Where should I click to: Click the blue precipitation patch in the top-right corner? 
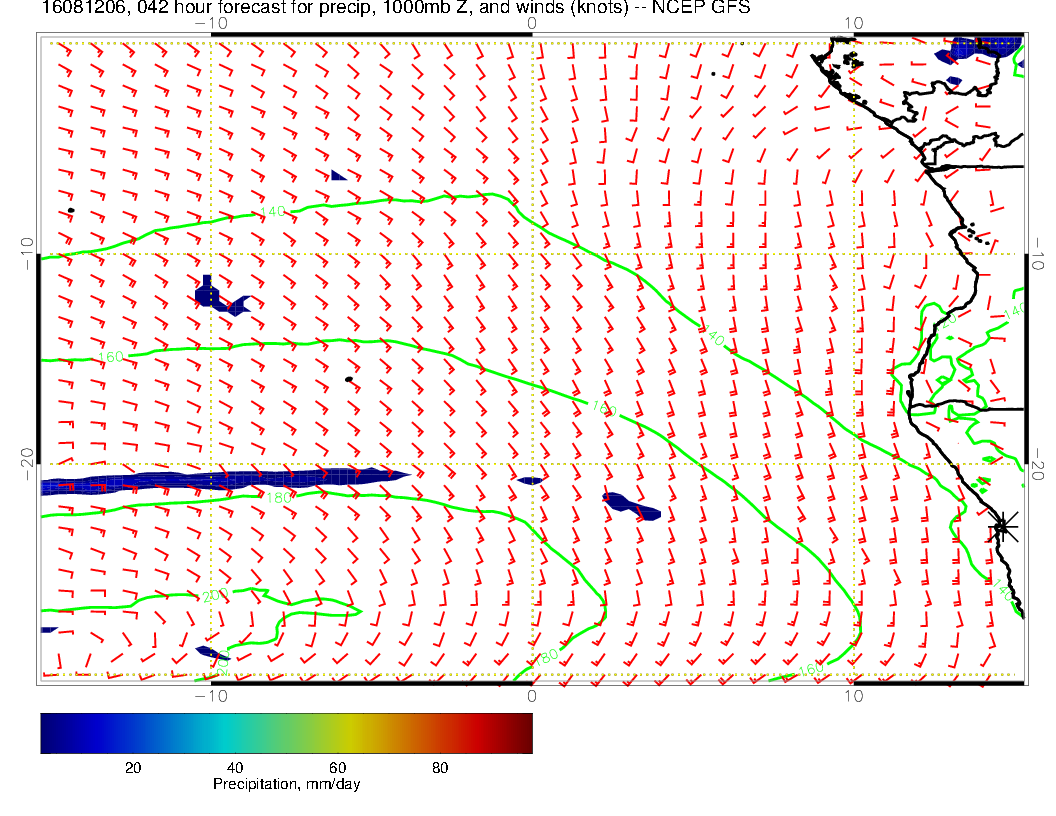(987, 48)
